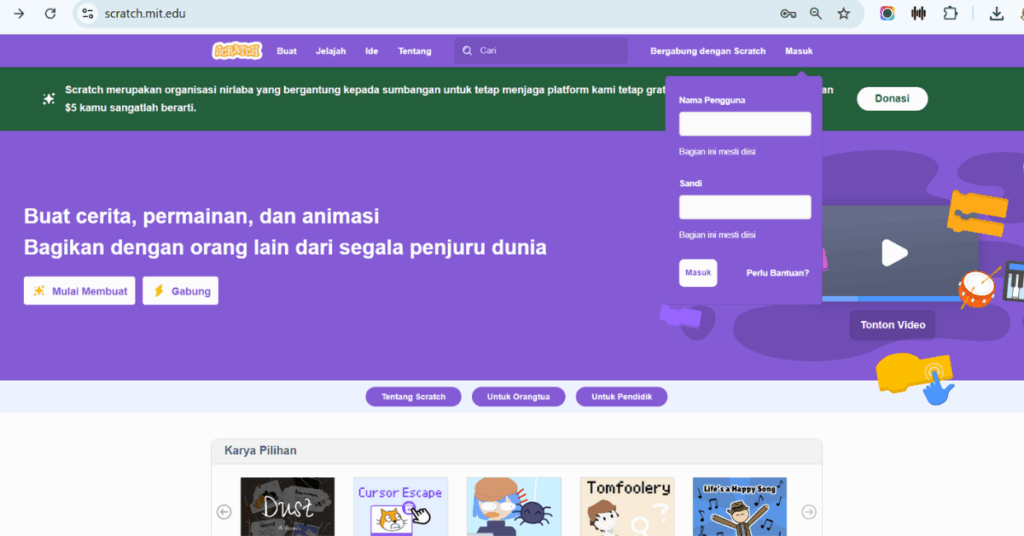Open browser downloads icon
Viewport: 1024px width, 536px height.
997,13
